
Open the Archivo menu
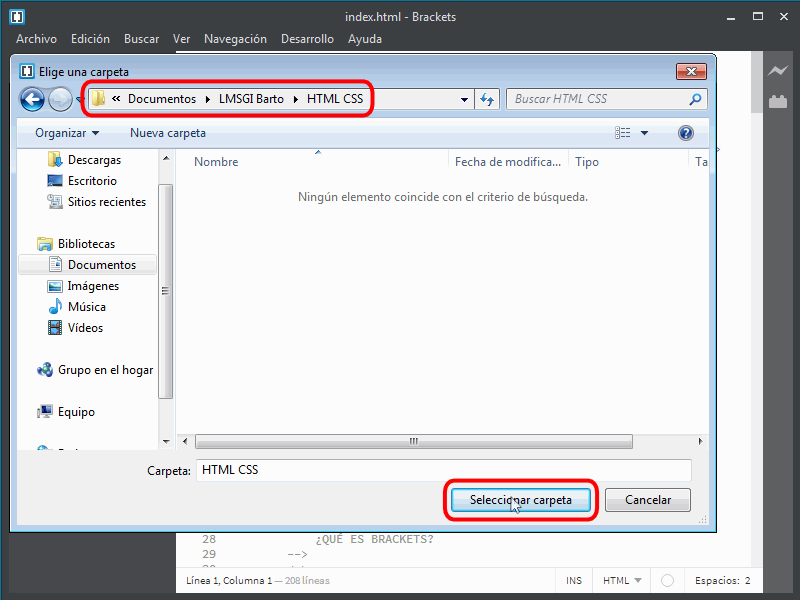[36, 39]
